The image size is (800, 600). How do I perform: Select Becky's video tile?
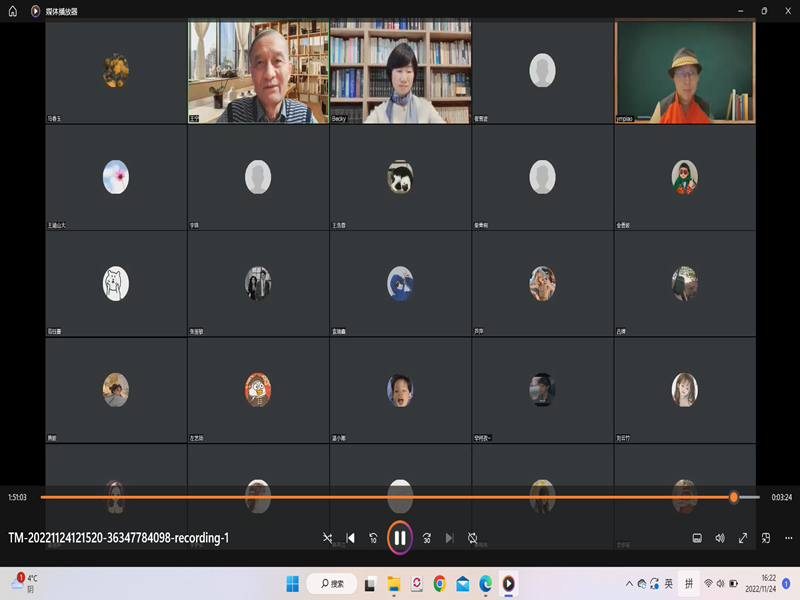[x=400, y=72]
